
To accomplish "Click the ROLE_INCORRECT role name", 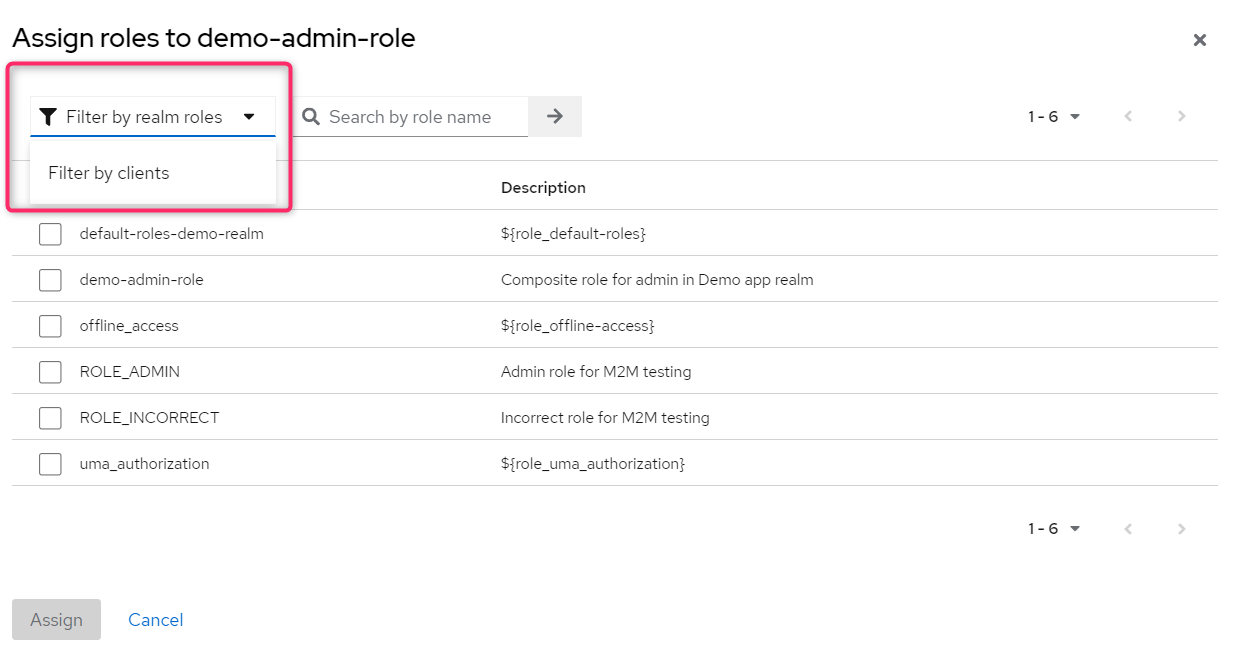I will point(150,418).
